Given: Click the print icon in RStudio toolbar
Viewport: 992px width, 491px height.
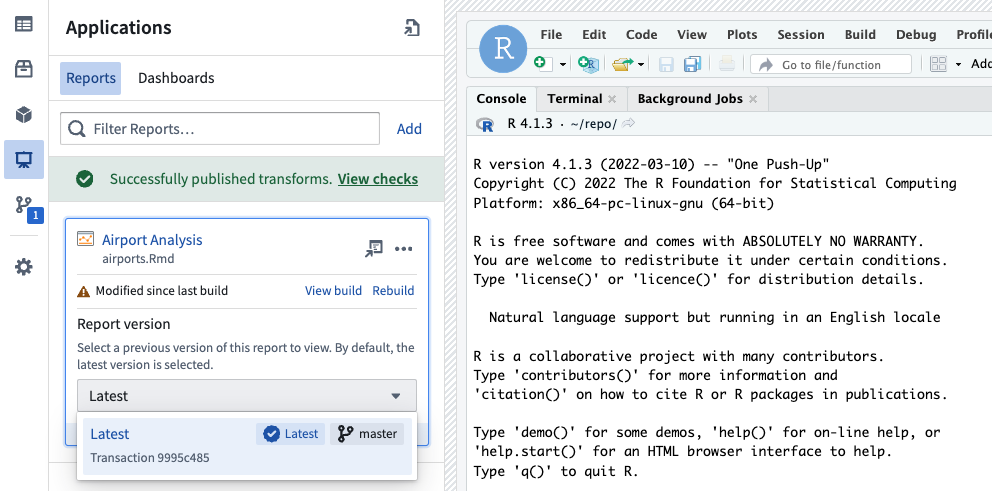Looking at the screenshot, I should [727, 63].
